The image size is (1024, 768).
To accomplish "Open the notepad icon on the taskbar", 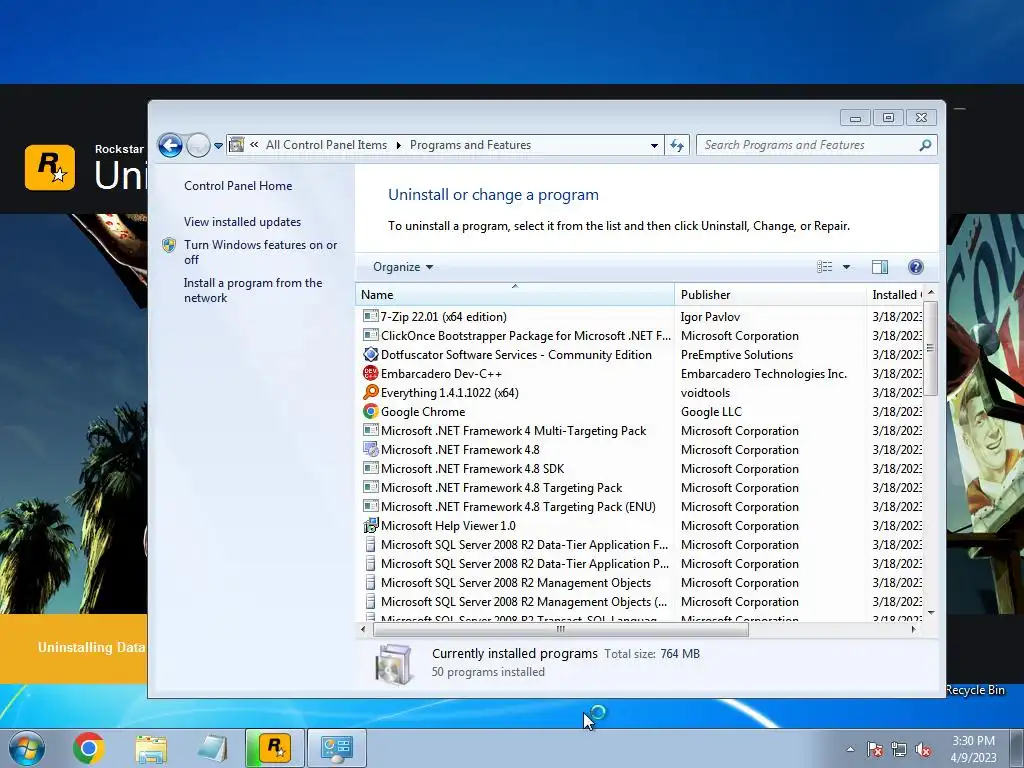I will [x=212, y=748].
